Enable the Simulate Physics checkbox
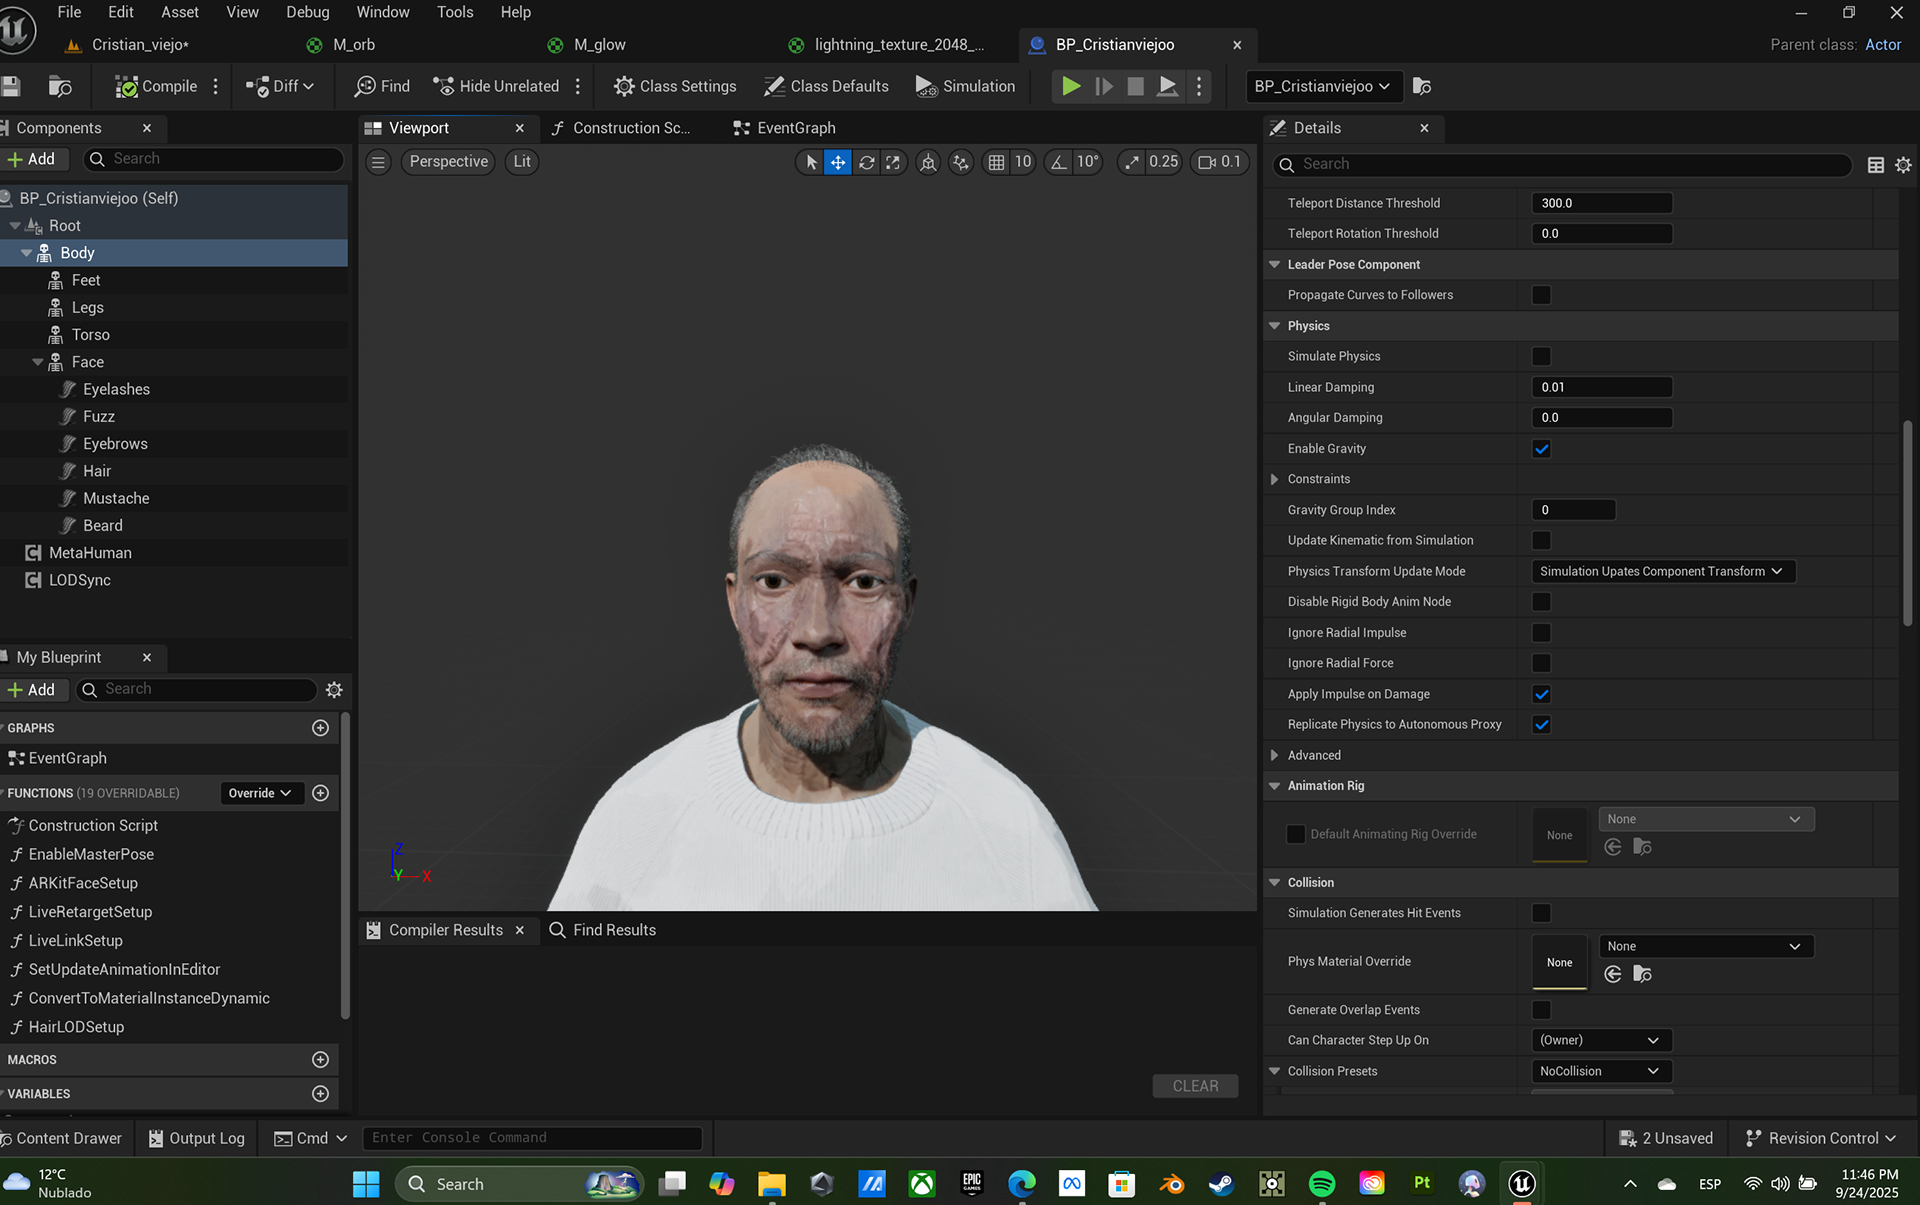Screen dimensions: 1920x1205 click(1541, 357)
